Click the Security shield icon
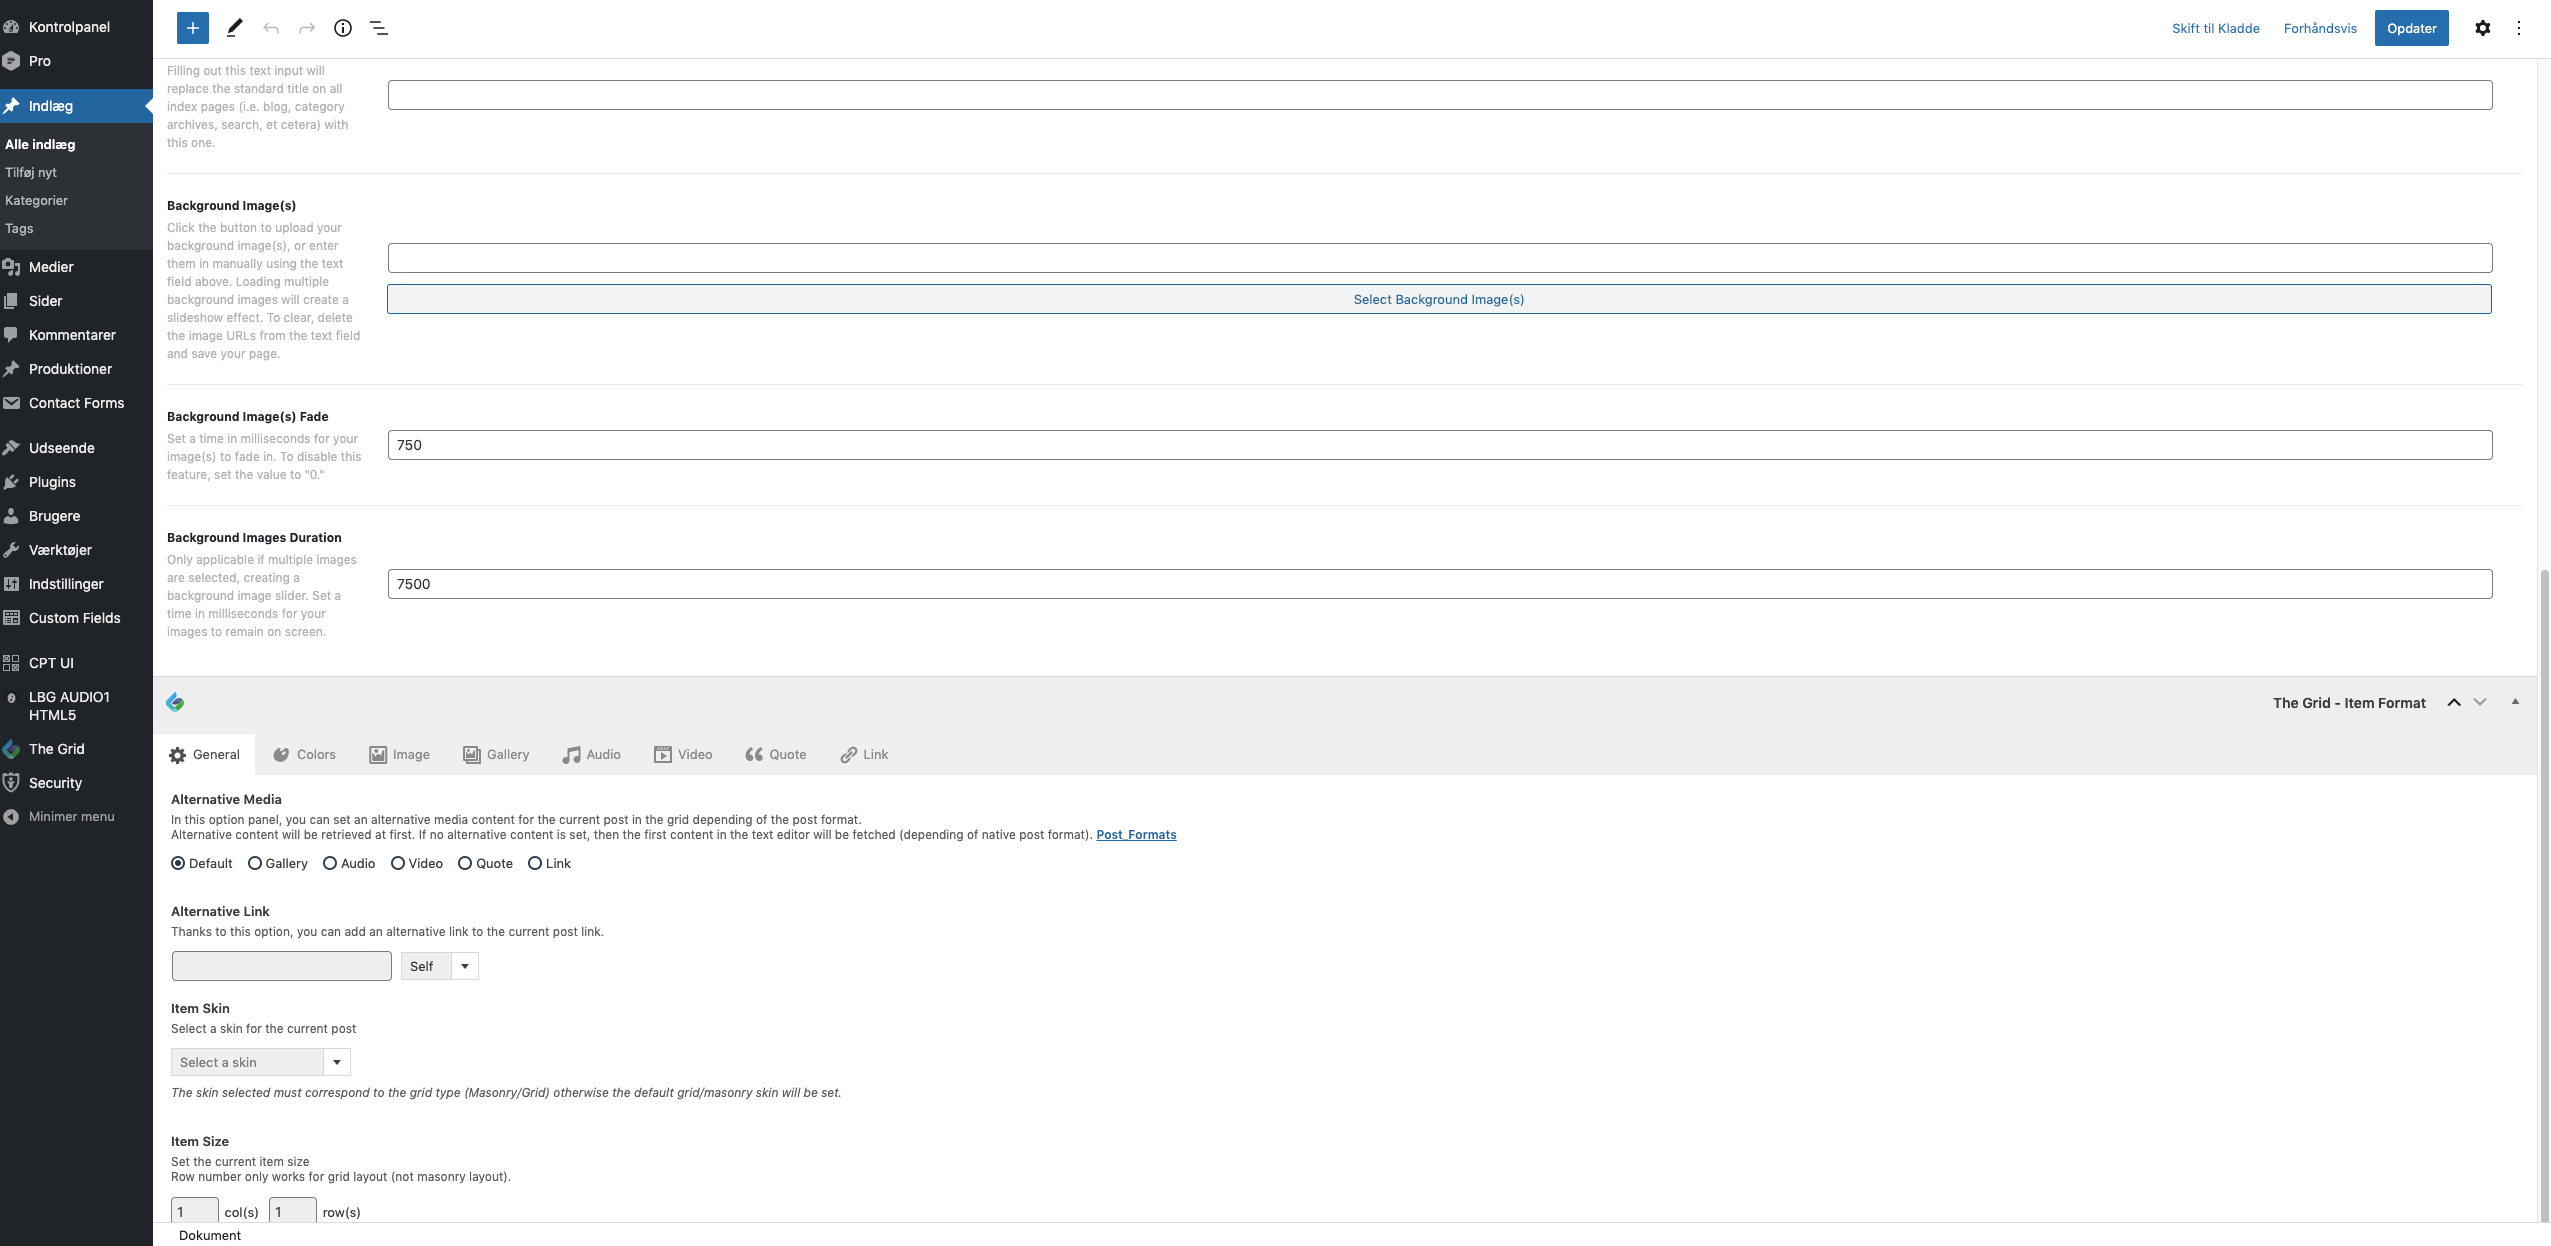Viewport: 2551px width, 1246px height. tap(11, 783)
